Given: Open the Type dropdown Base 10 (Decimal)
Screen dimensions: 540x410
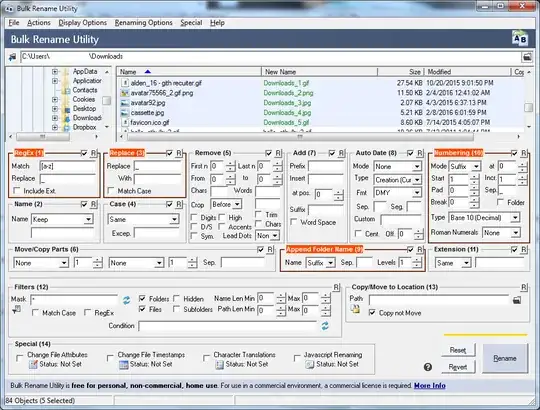Looking at the screenshot, I should pyautogui.click(x=484, y=218).
